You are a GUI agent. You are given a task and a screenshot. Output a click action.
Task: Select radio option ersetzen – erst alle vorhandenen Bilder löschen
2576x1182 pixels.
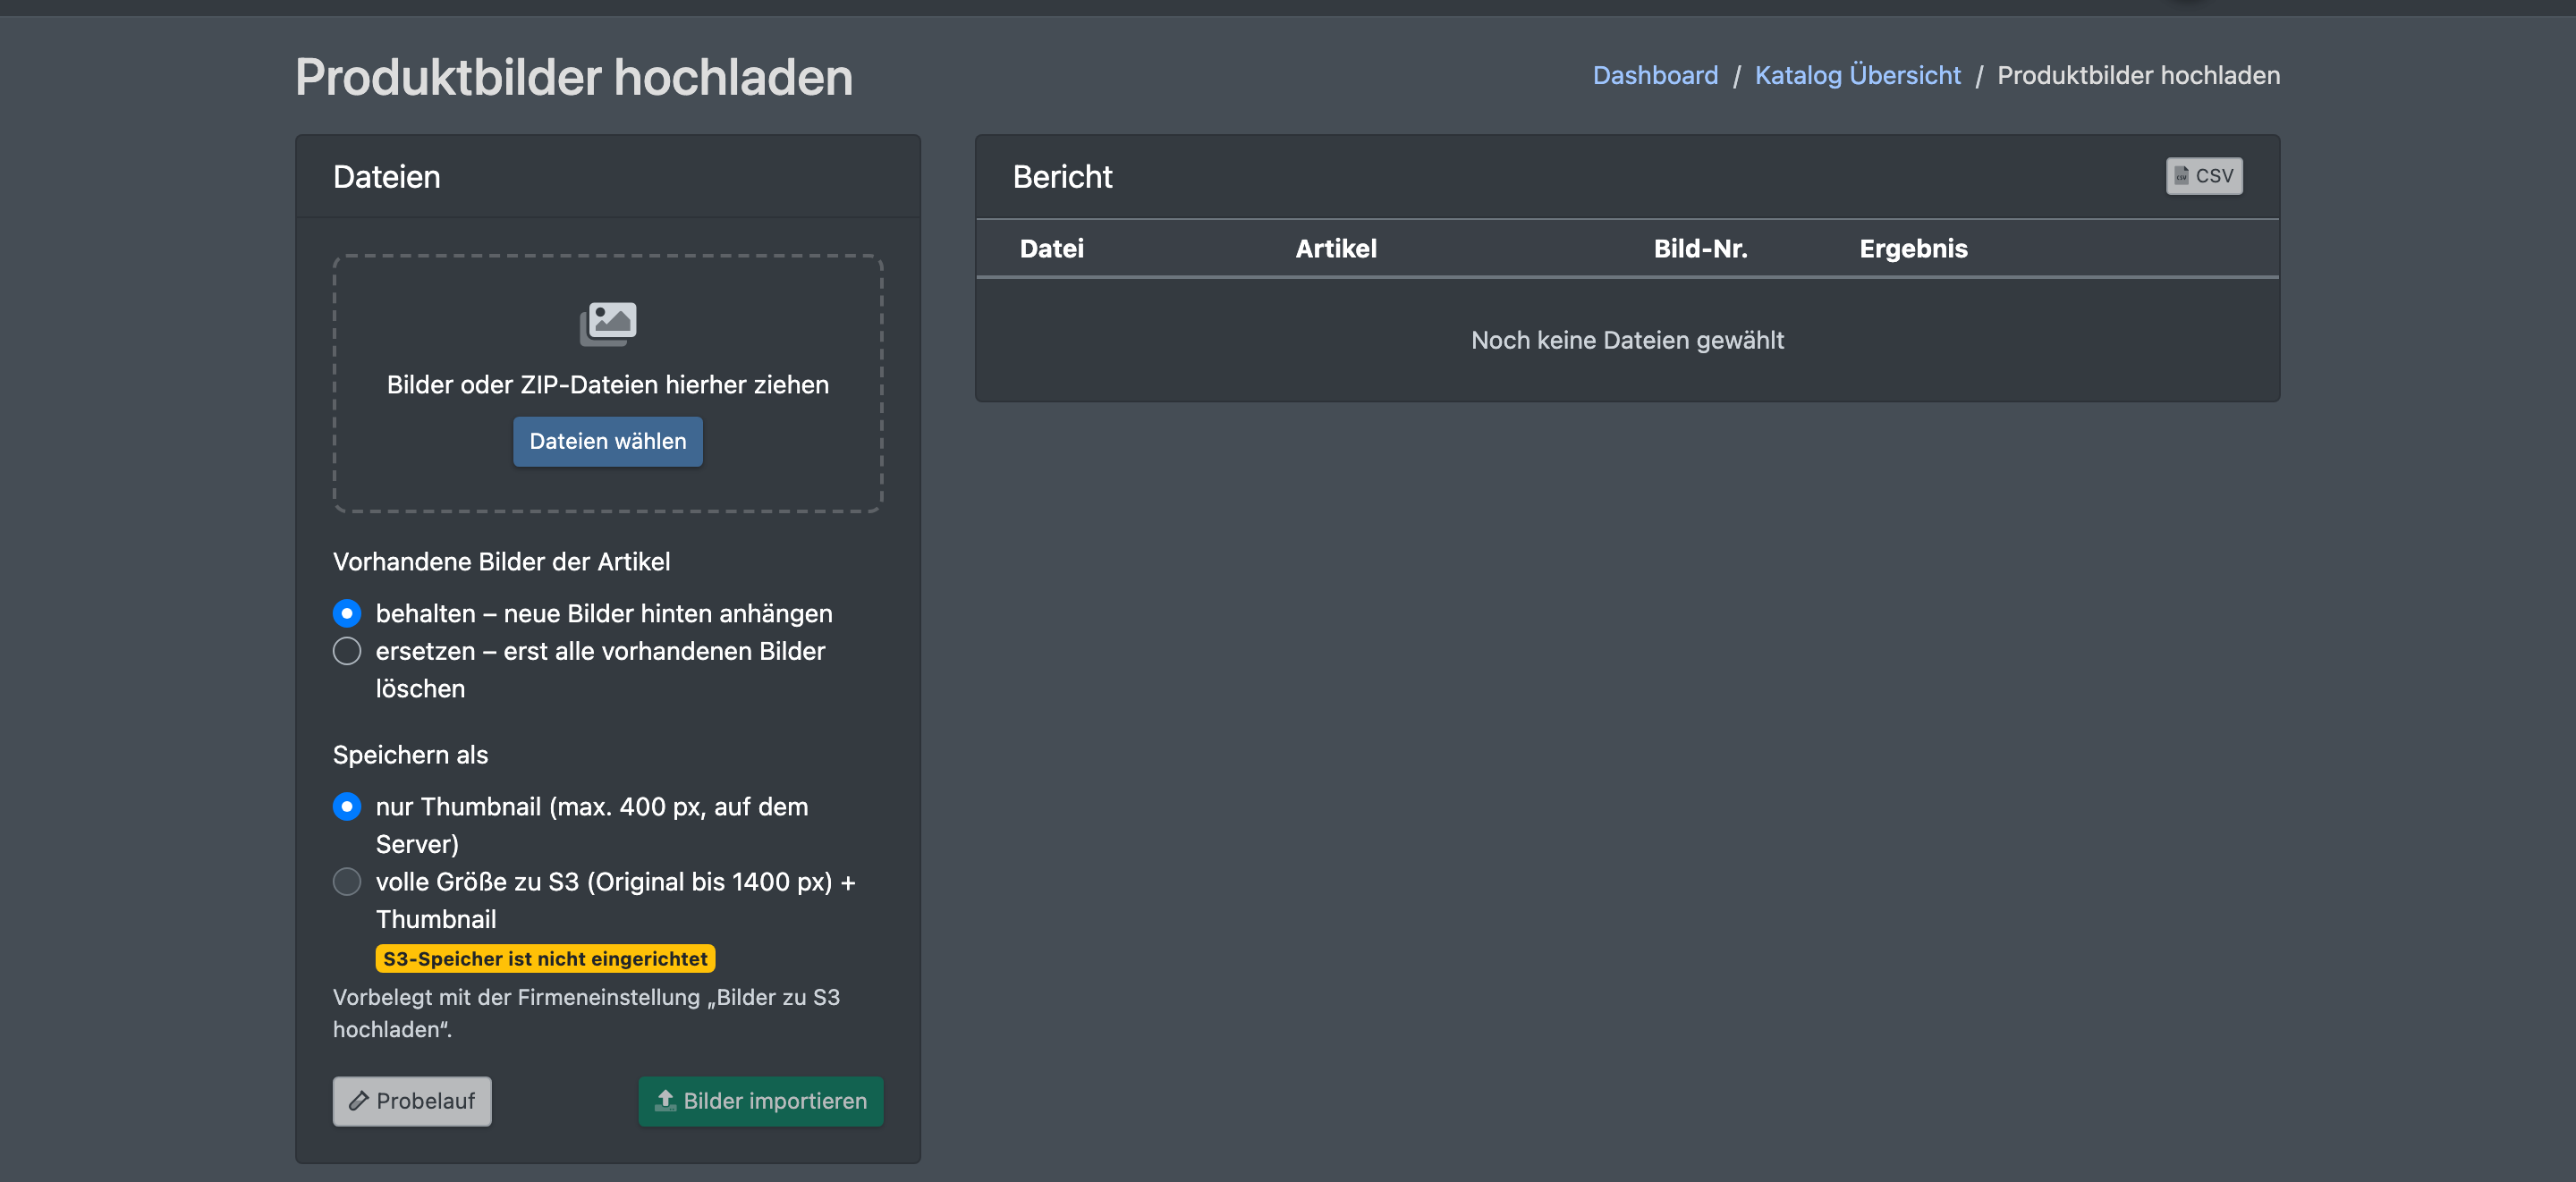pos(347,651)
